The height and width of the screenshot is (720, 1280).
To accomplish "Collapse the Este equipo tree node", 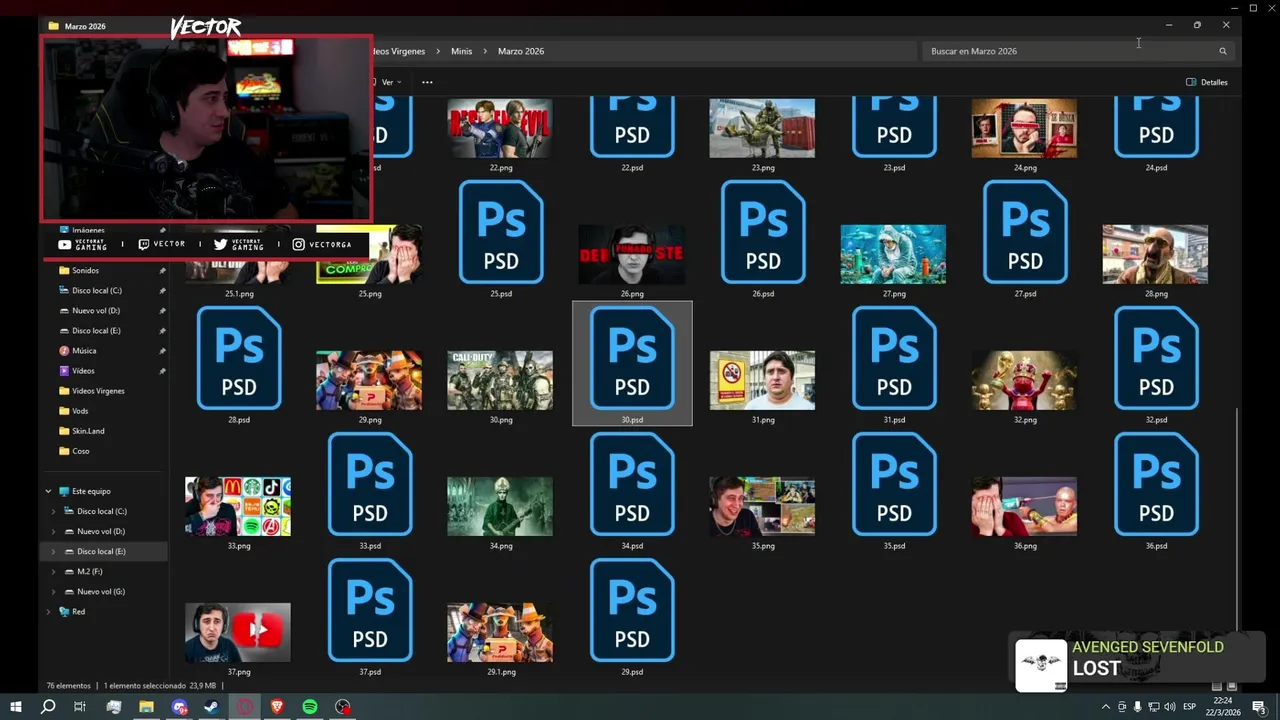I will [x=48, y=491].
